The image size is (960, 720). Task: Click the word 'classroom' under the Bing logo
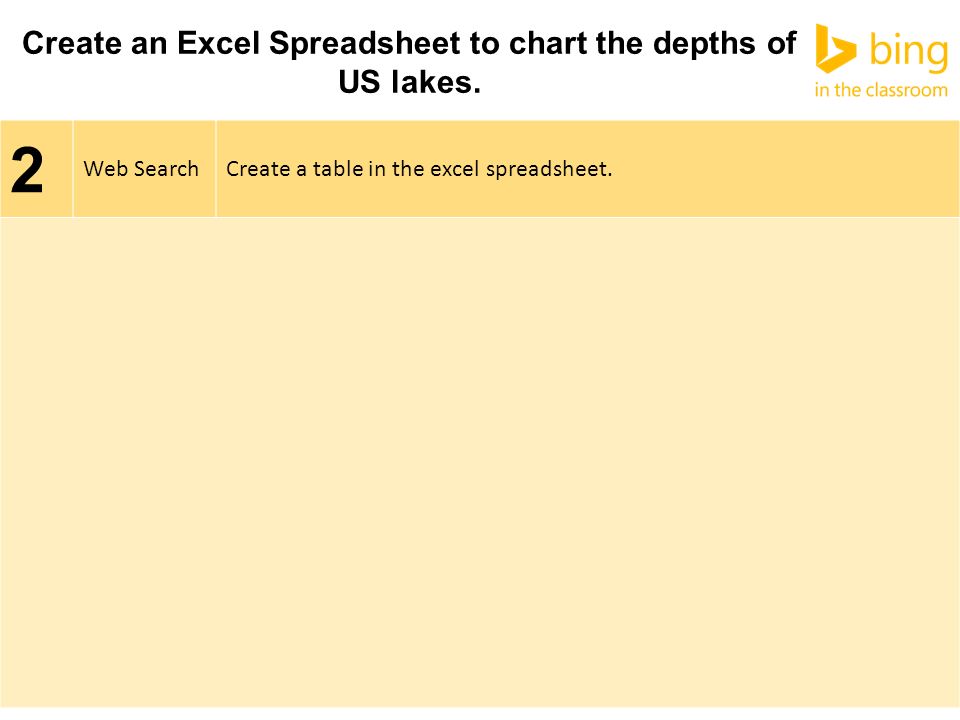point(908,90)
